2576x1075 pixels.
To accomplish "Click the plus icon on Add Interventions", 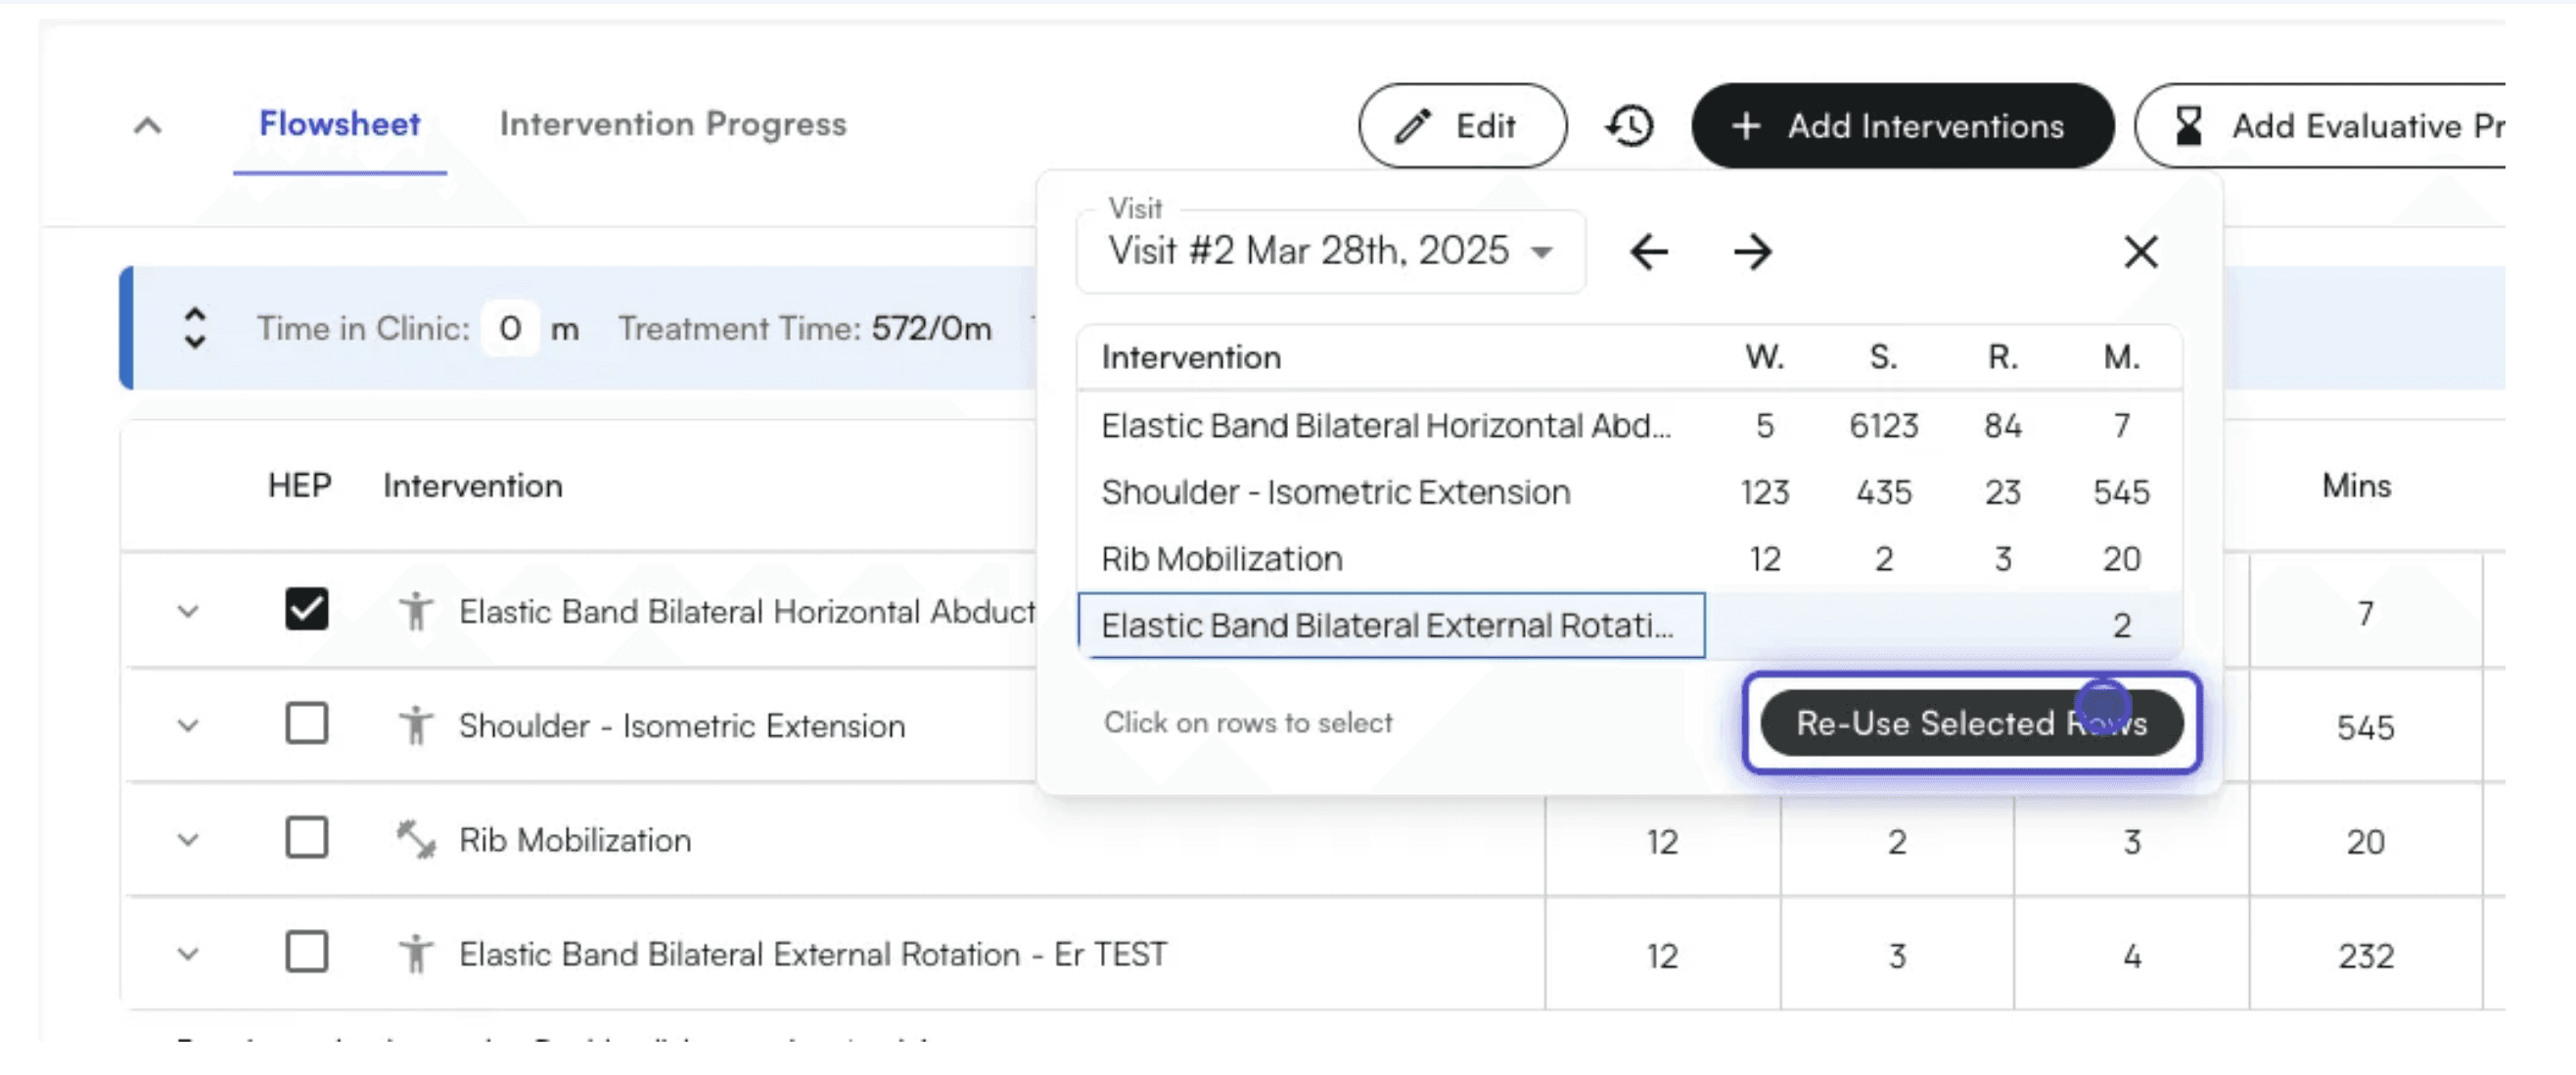I will pos(1746,126).
